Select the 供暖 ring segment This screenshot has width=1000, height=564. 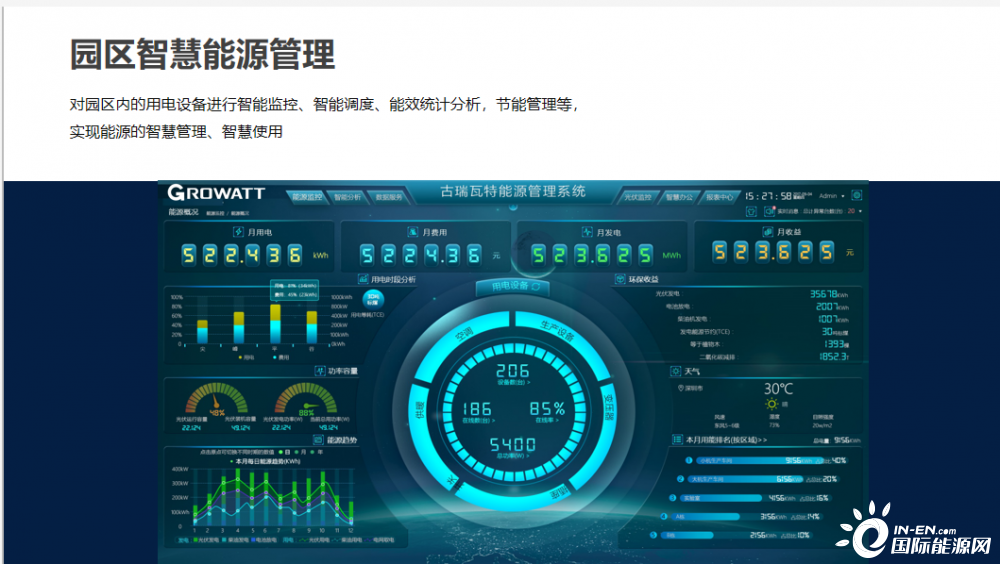[419, 410]
